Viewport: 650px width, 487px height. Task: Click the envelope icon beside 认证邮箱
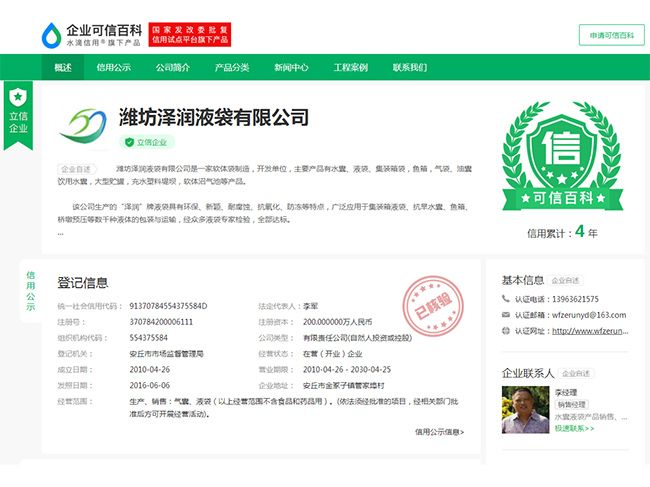point(505,315)
